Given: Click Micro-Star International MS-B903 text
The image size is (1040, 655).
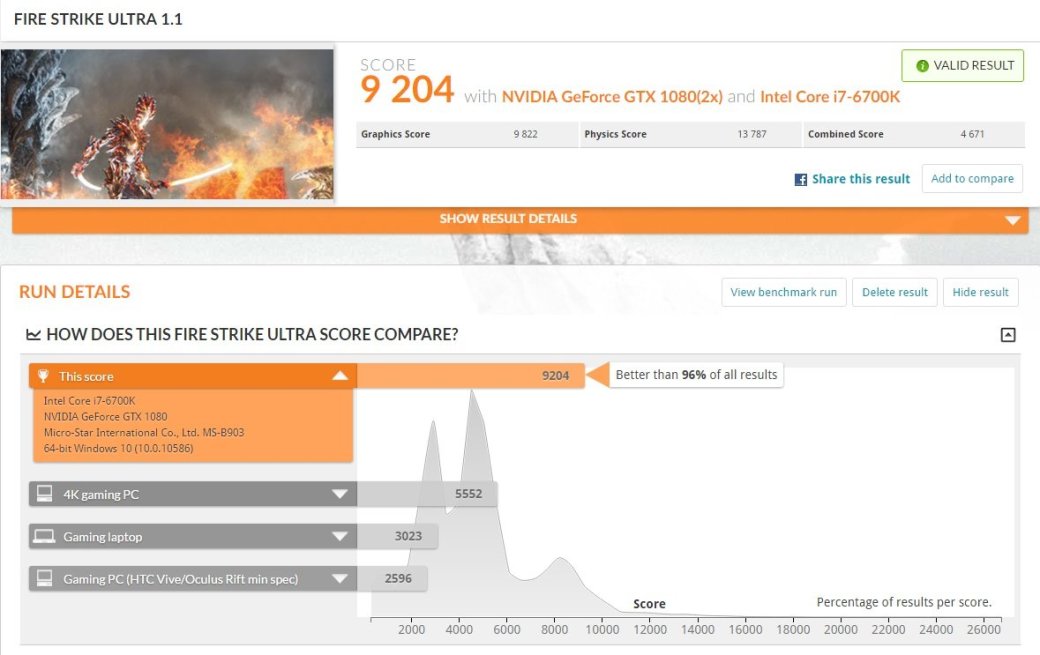Looking at the screenshot, I should [x=144, y=432].
